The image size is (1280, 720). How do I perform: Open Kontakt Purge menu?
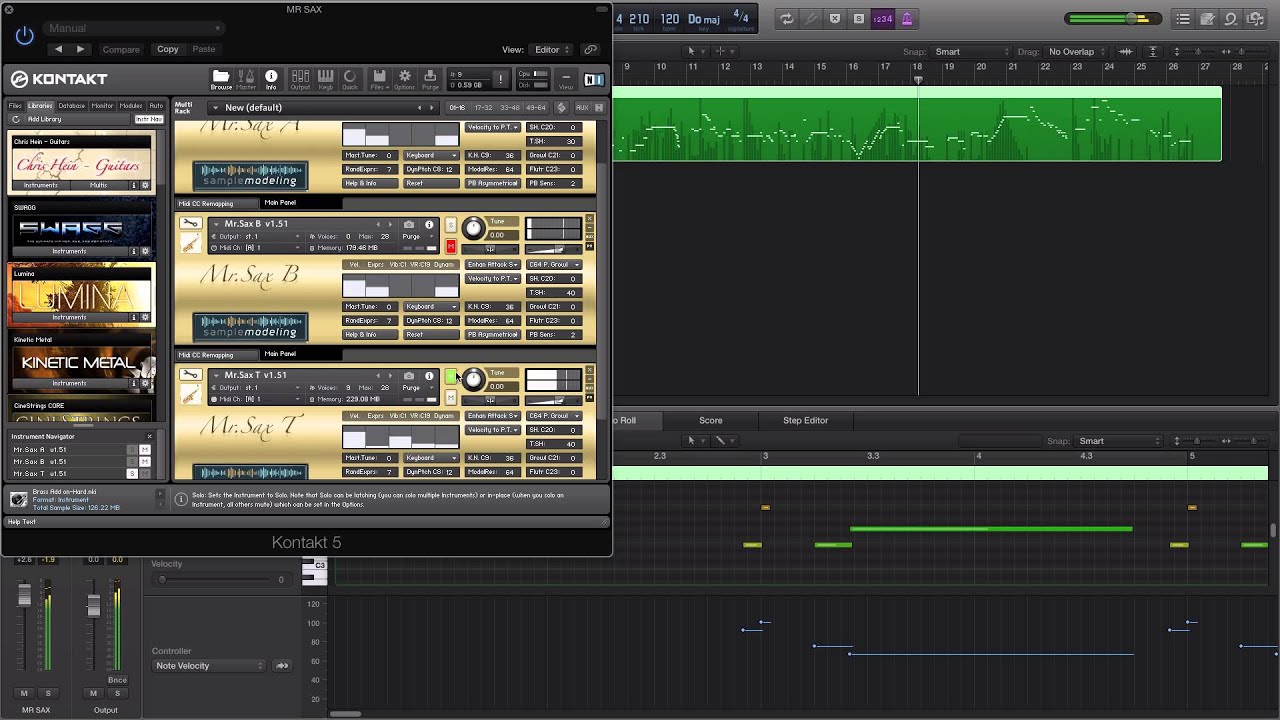click(430, 79)
